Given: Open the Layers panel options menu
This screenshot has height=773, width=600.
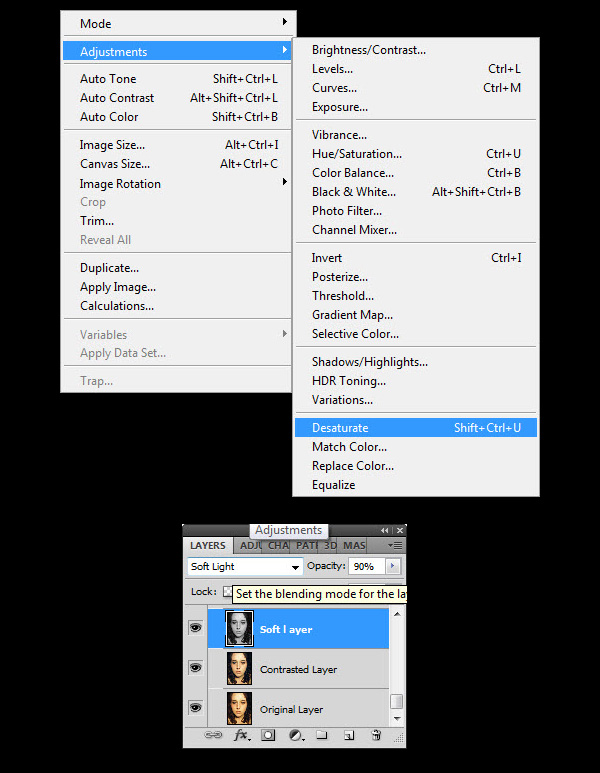Looking at the screenshot, I should (395, 545).
